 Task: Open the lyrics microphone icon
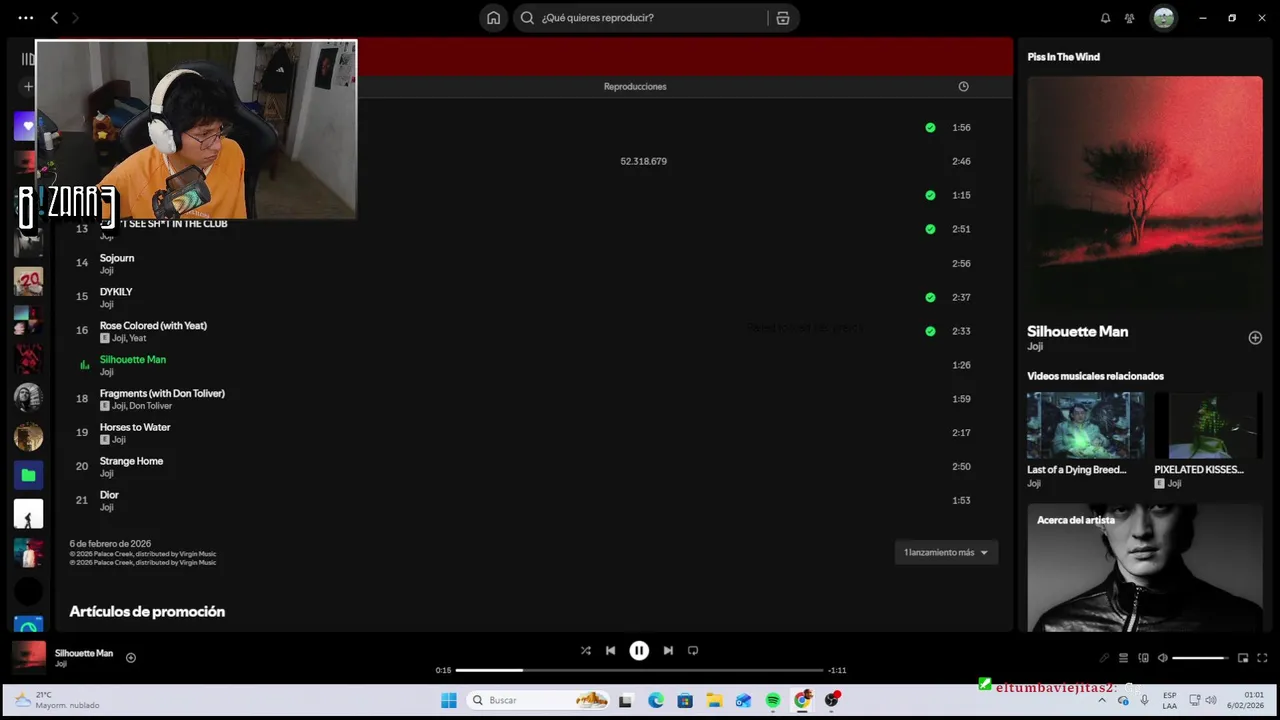[x=1104, y=658]
